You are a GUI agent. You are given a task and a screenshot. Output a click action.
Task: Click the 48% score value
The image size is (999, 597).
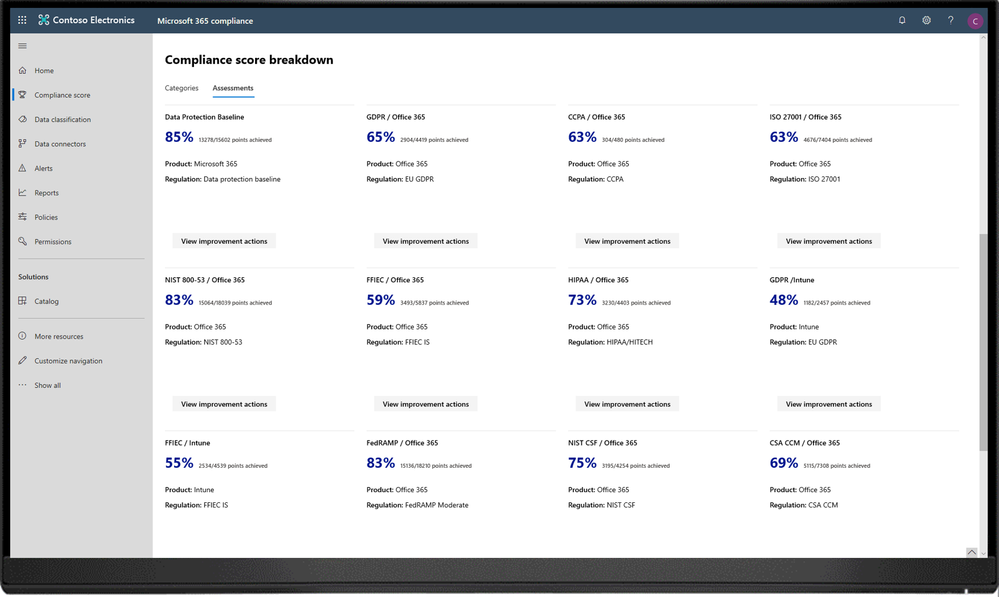[784, 300]
